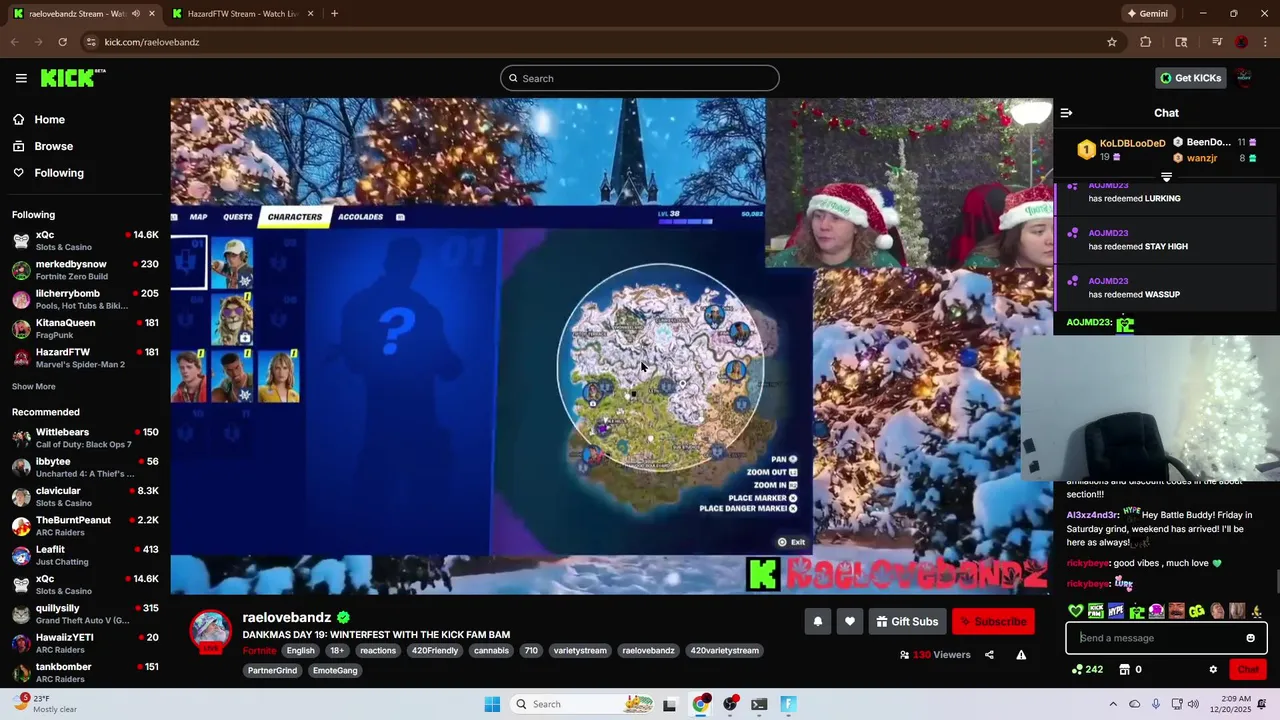Viewport: 1280px width, 720px height.
Task: Click the raelovebandz streamer avatar
Action: 211,630
